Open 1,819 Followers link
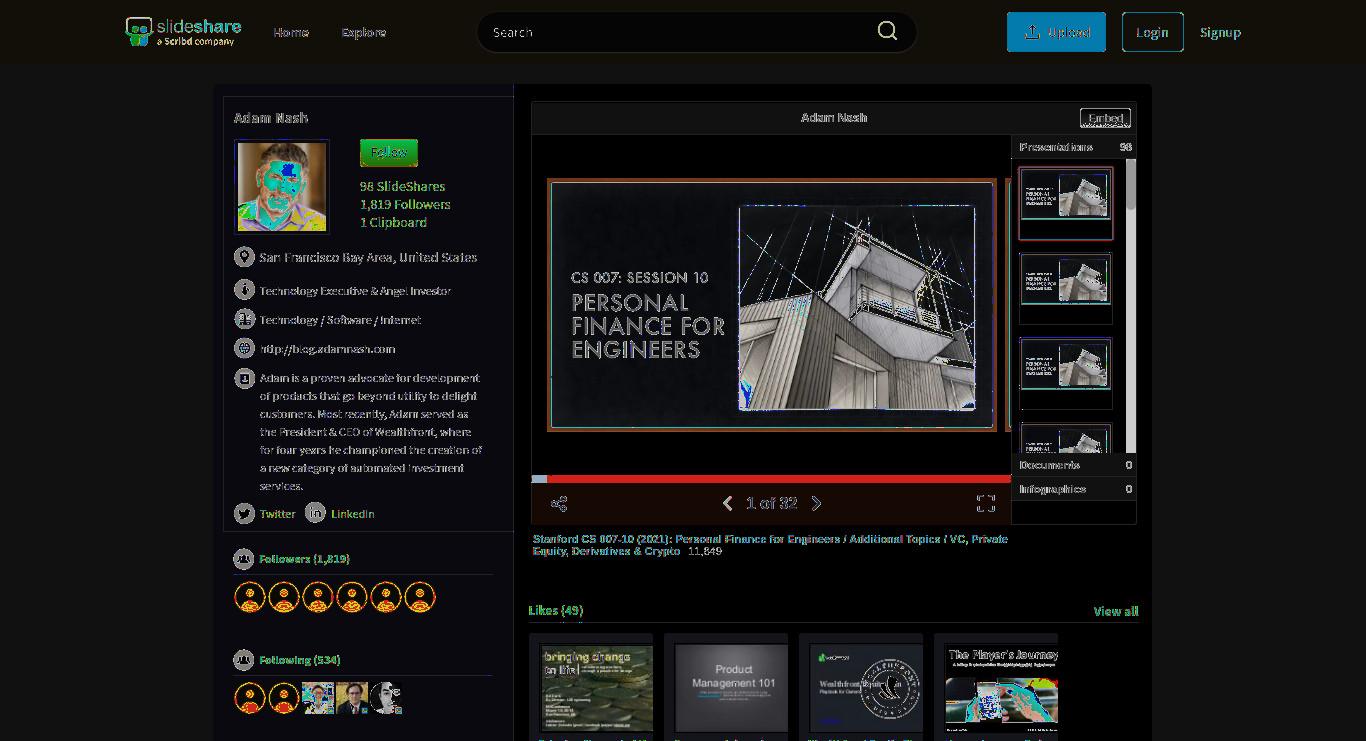The width and height of the screenshot is (1366, 741). click(405, 204)
